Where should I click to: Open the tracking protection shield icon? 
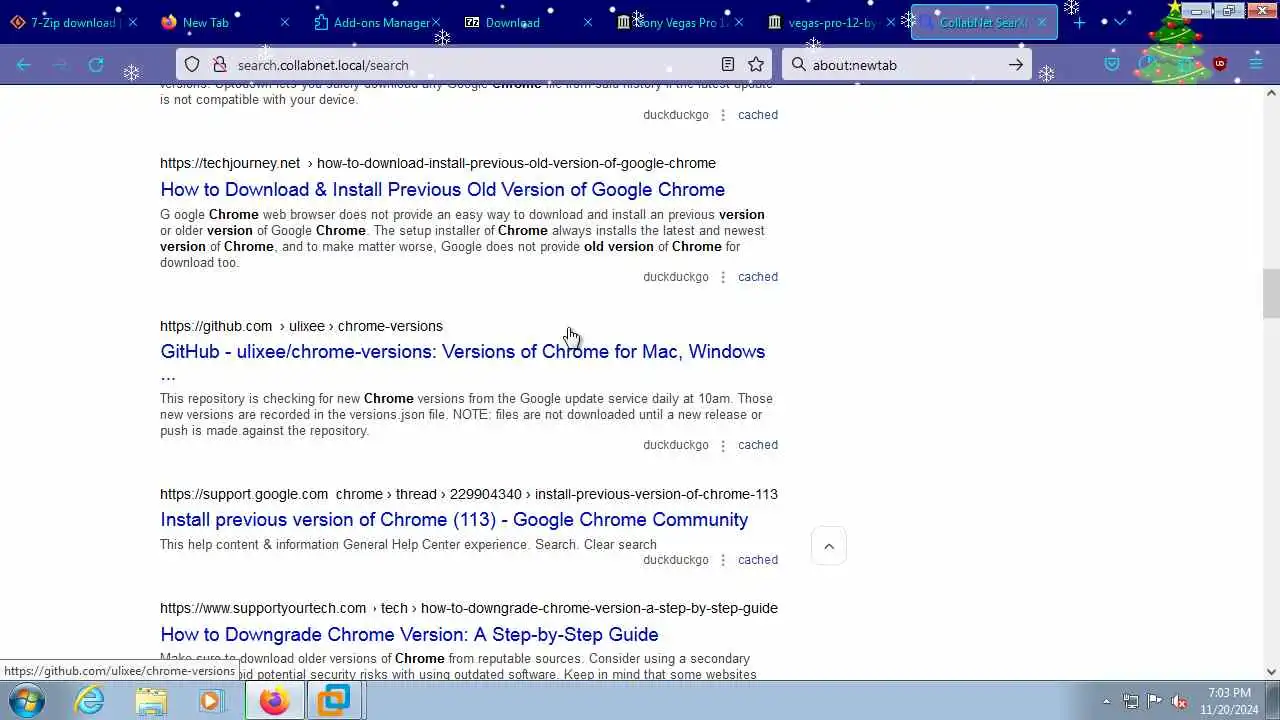pos(192,65)
